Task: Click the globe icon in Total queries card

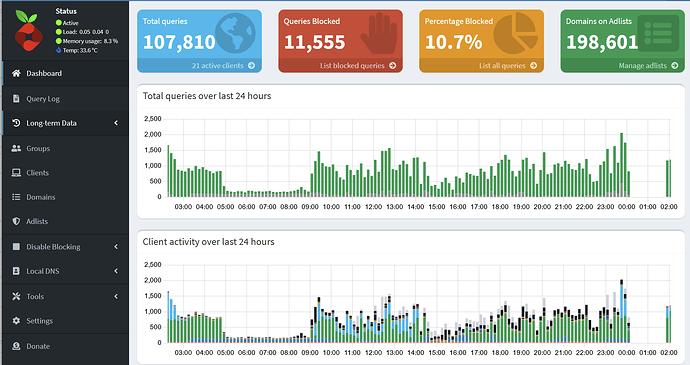Action: (x=235, y=33)
